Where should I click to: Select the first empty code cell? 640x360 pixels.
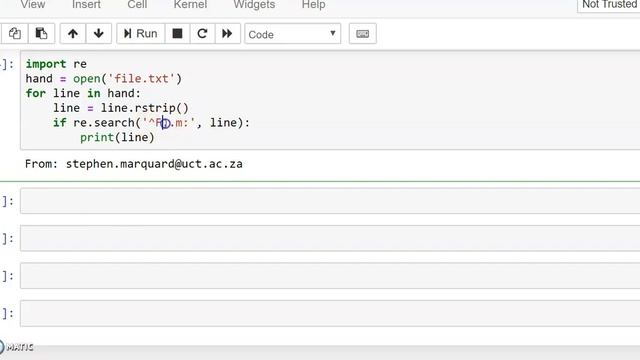(330, 201)
